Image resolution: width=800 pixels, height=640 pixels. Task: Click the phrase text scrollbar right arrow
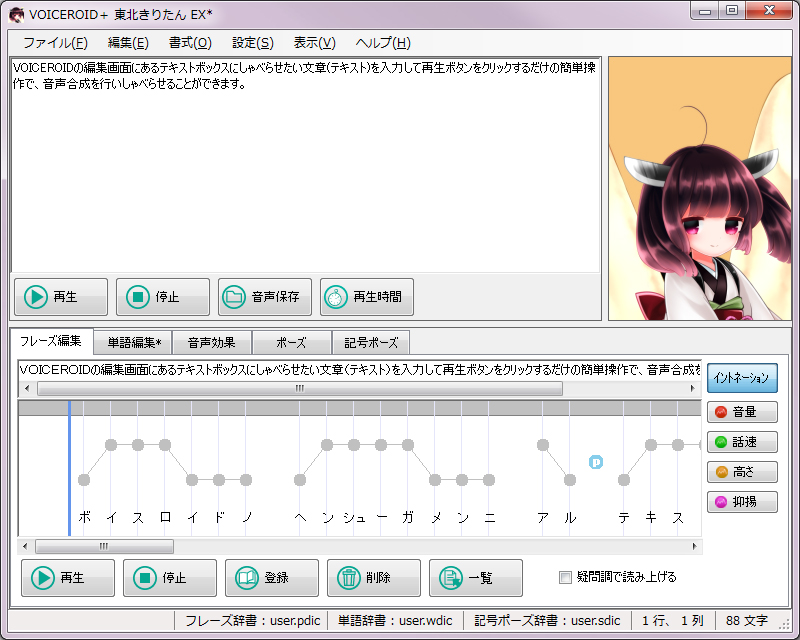(x=692, y=388)
